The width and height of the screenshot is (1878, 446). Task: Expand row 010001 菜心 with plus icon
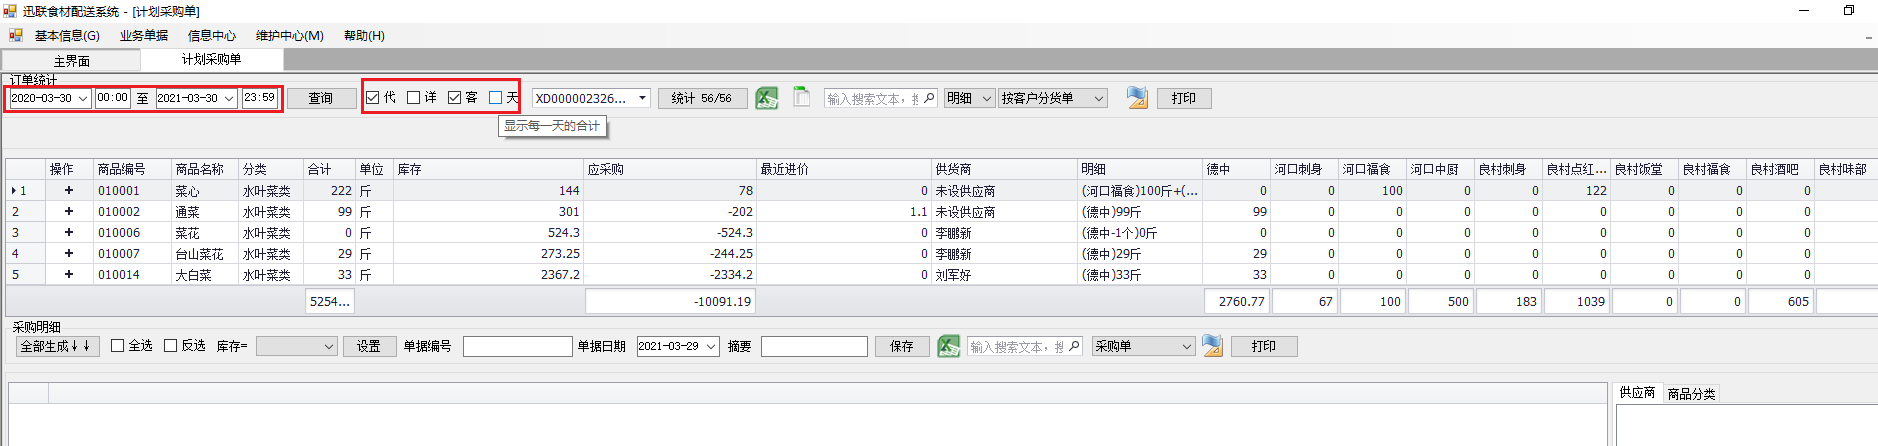(69, 190)
